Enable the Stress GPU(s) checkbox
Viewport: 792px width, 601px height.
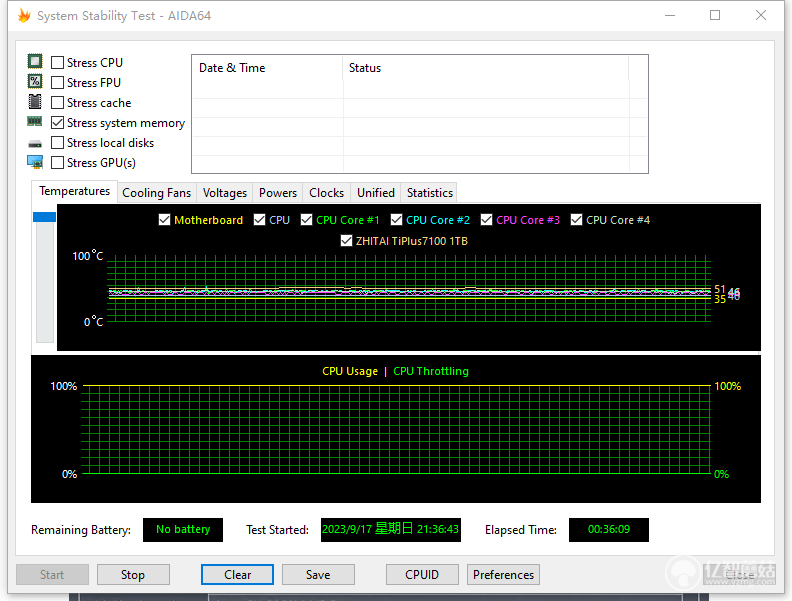58,163
